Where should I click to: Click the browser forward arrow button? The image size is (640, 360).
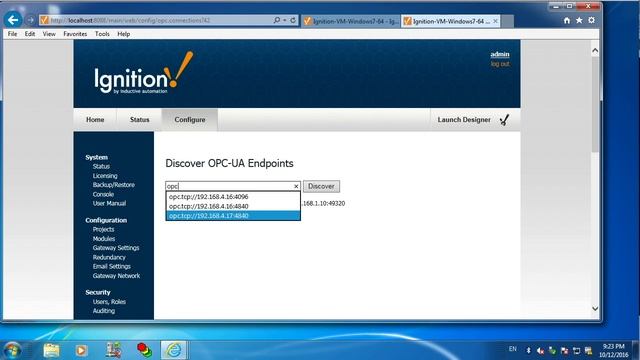coord(30,20)
